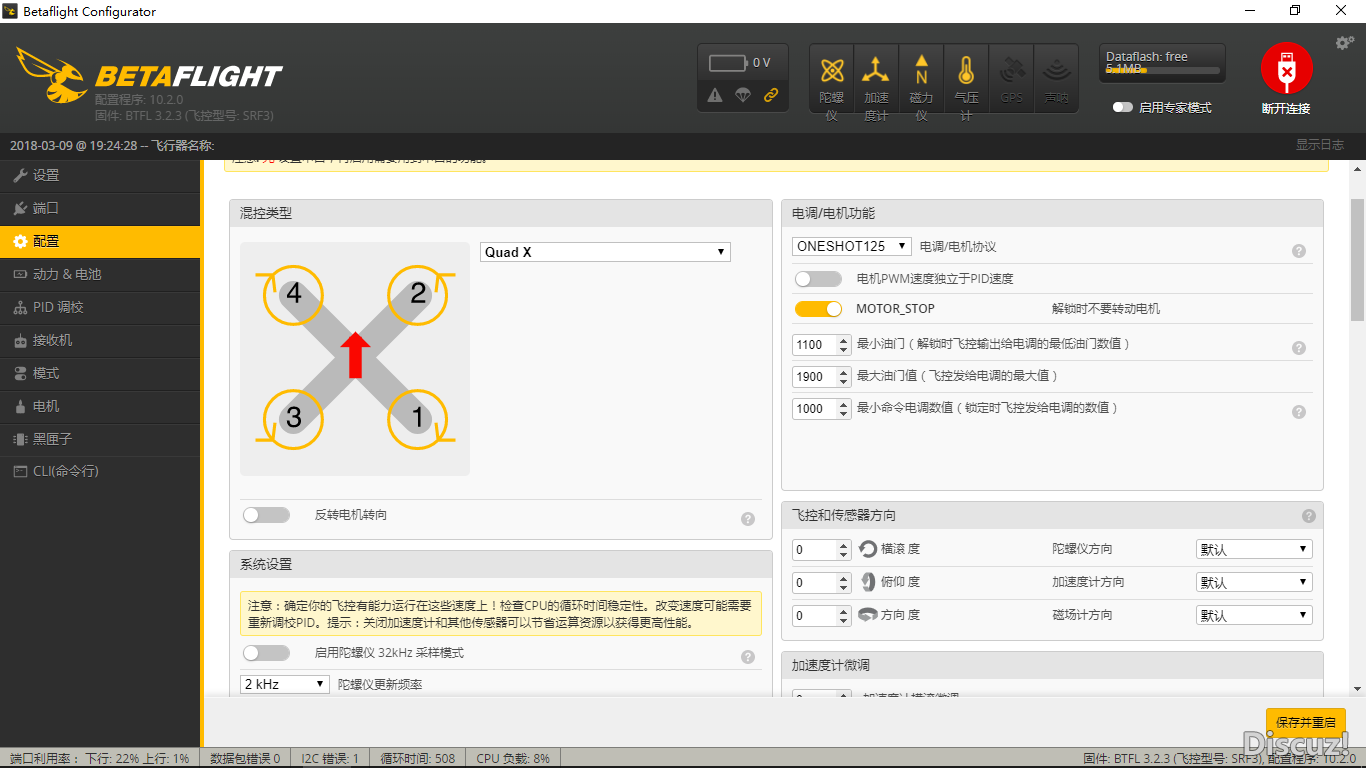This screenshot has height=768, width=1366.
Task: Click the 循环时间: 508 status entry
Action: point(418,758)
